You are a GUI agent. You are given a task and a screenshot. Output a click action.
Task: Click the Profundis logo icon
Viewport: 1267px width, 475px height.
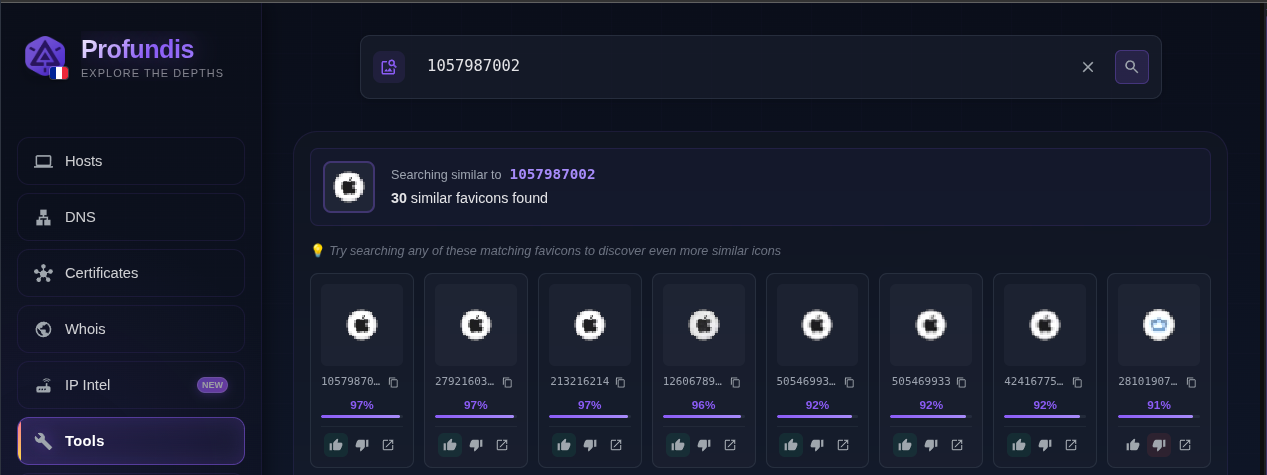45,56
